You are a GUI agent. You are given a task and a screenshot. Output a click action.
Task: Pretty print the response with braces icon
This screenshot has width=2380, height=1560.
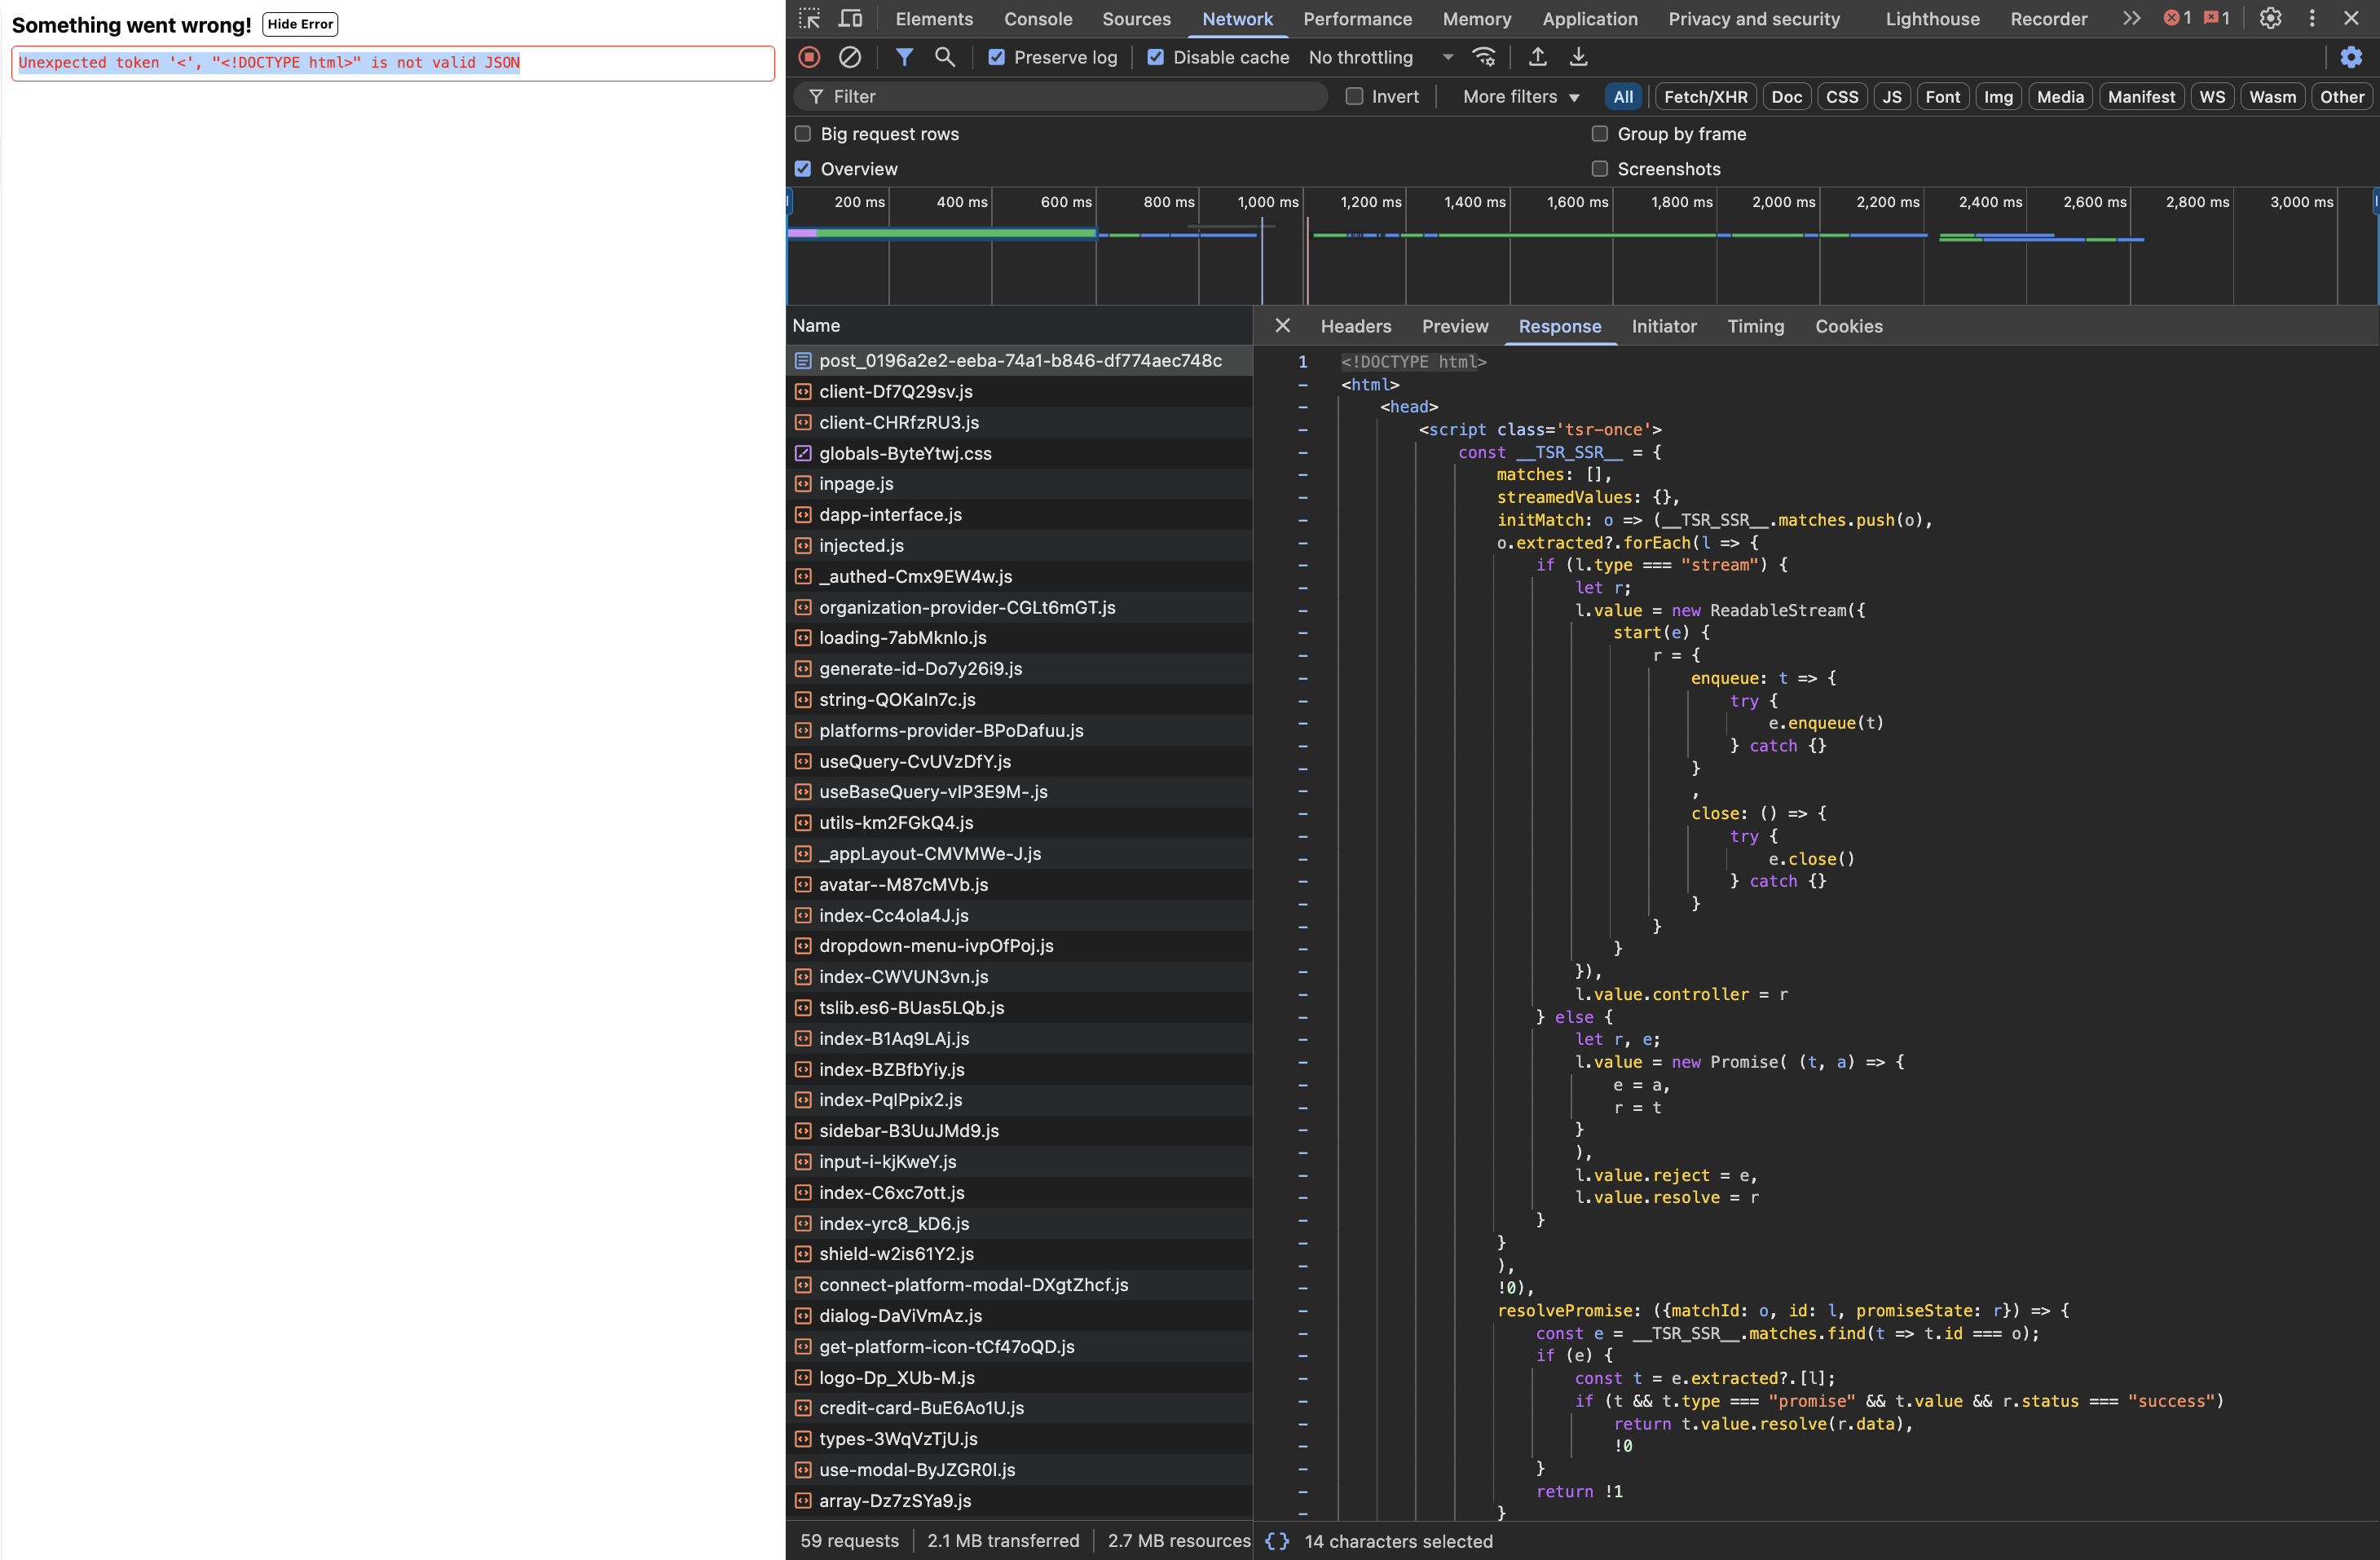(1277, 1541)
